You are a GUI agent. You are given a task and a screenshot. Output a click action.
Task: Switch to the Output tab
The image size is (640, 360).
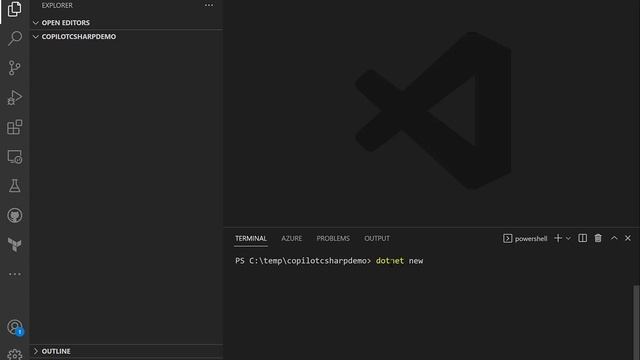(x=377, y=238)
